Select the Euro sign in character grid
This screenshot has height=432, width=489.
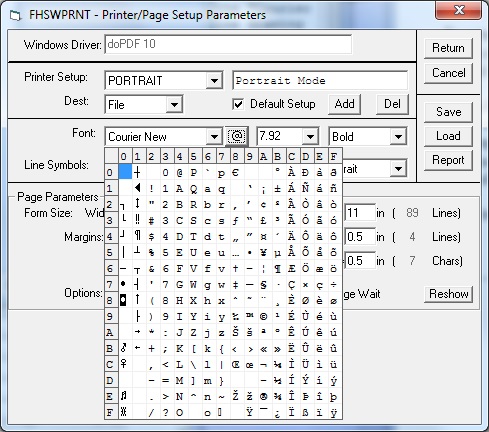pos(235,172)
